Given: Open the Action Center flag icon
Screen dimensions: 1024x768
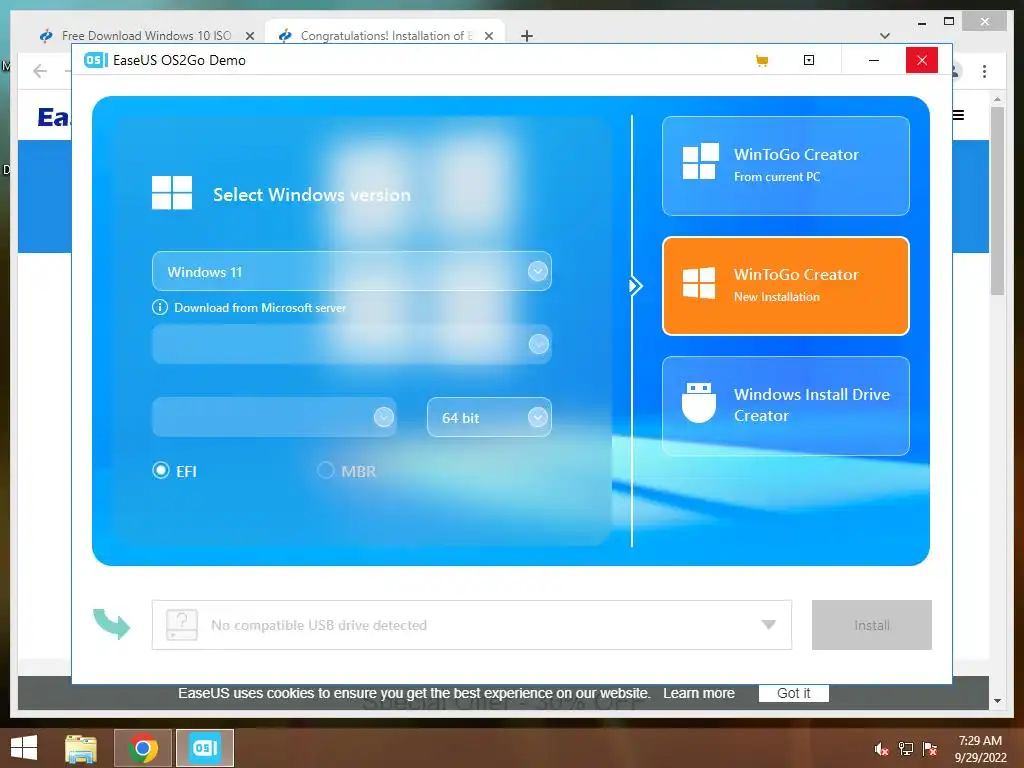Looking at the screenshot, I should (x=930, y=749).
